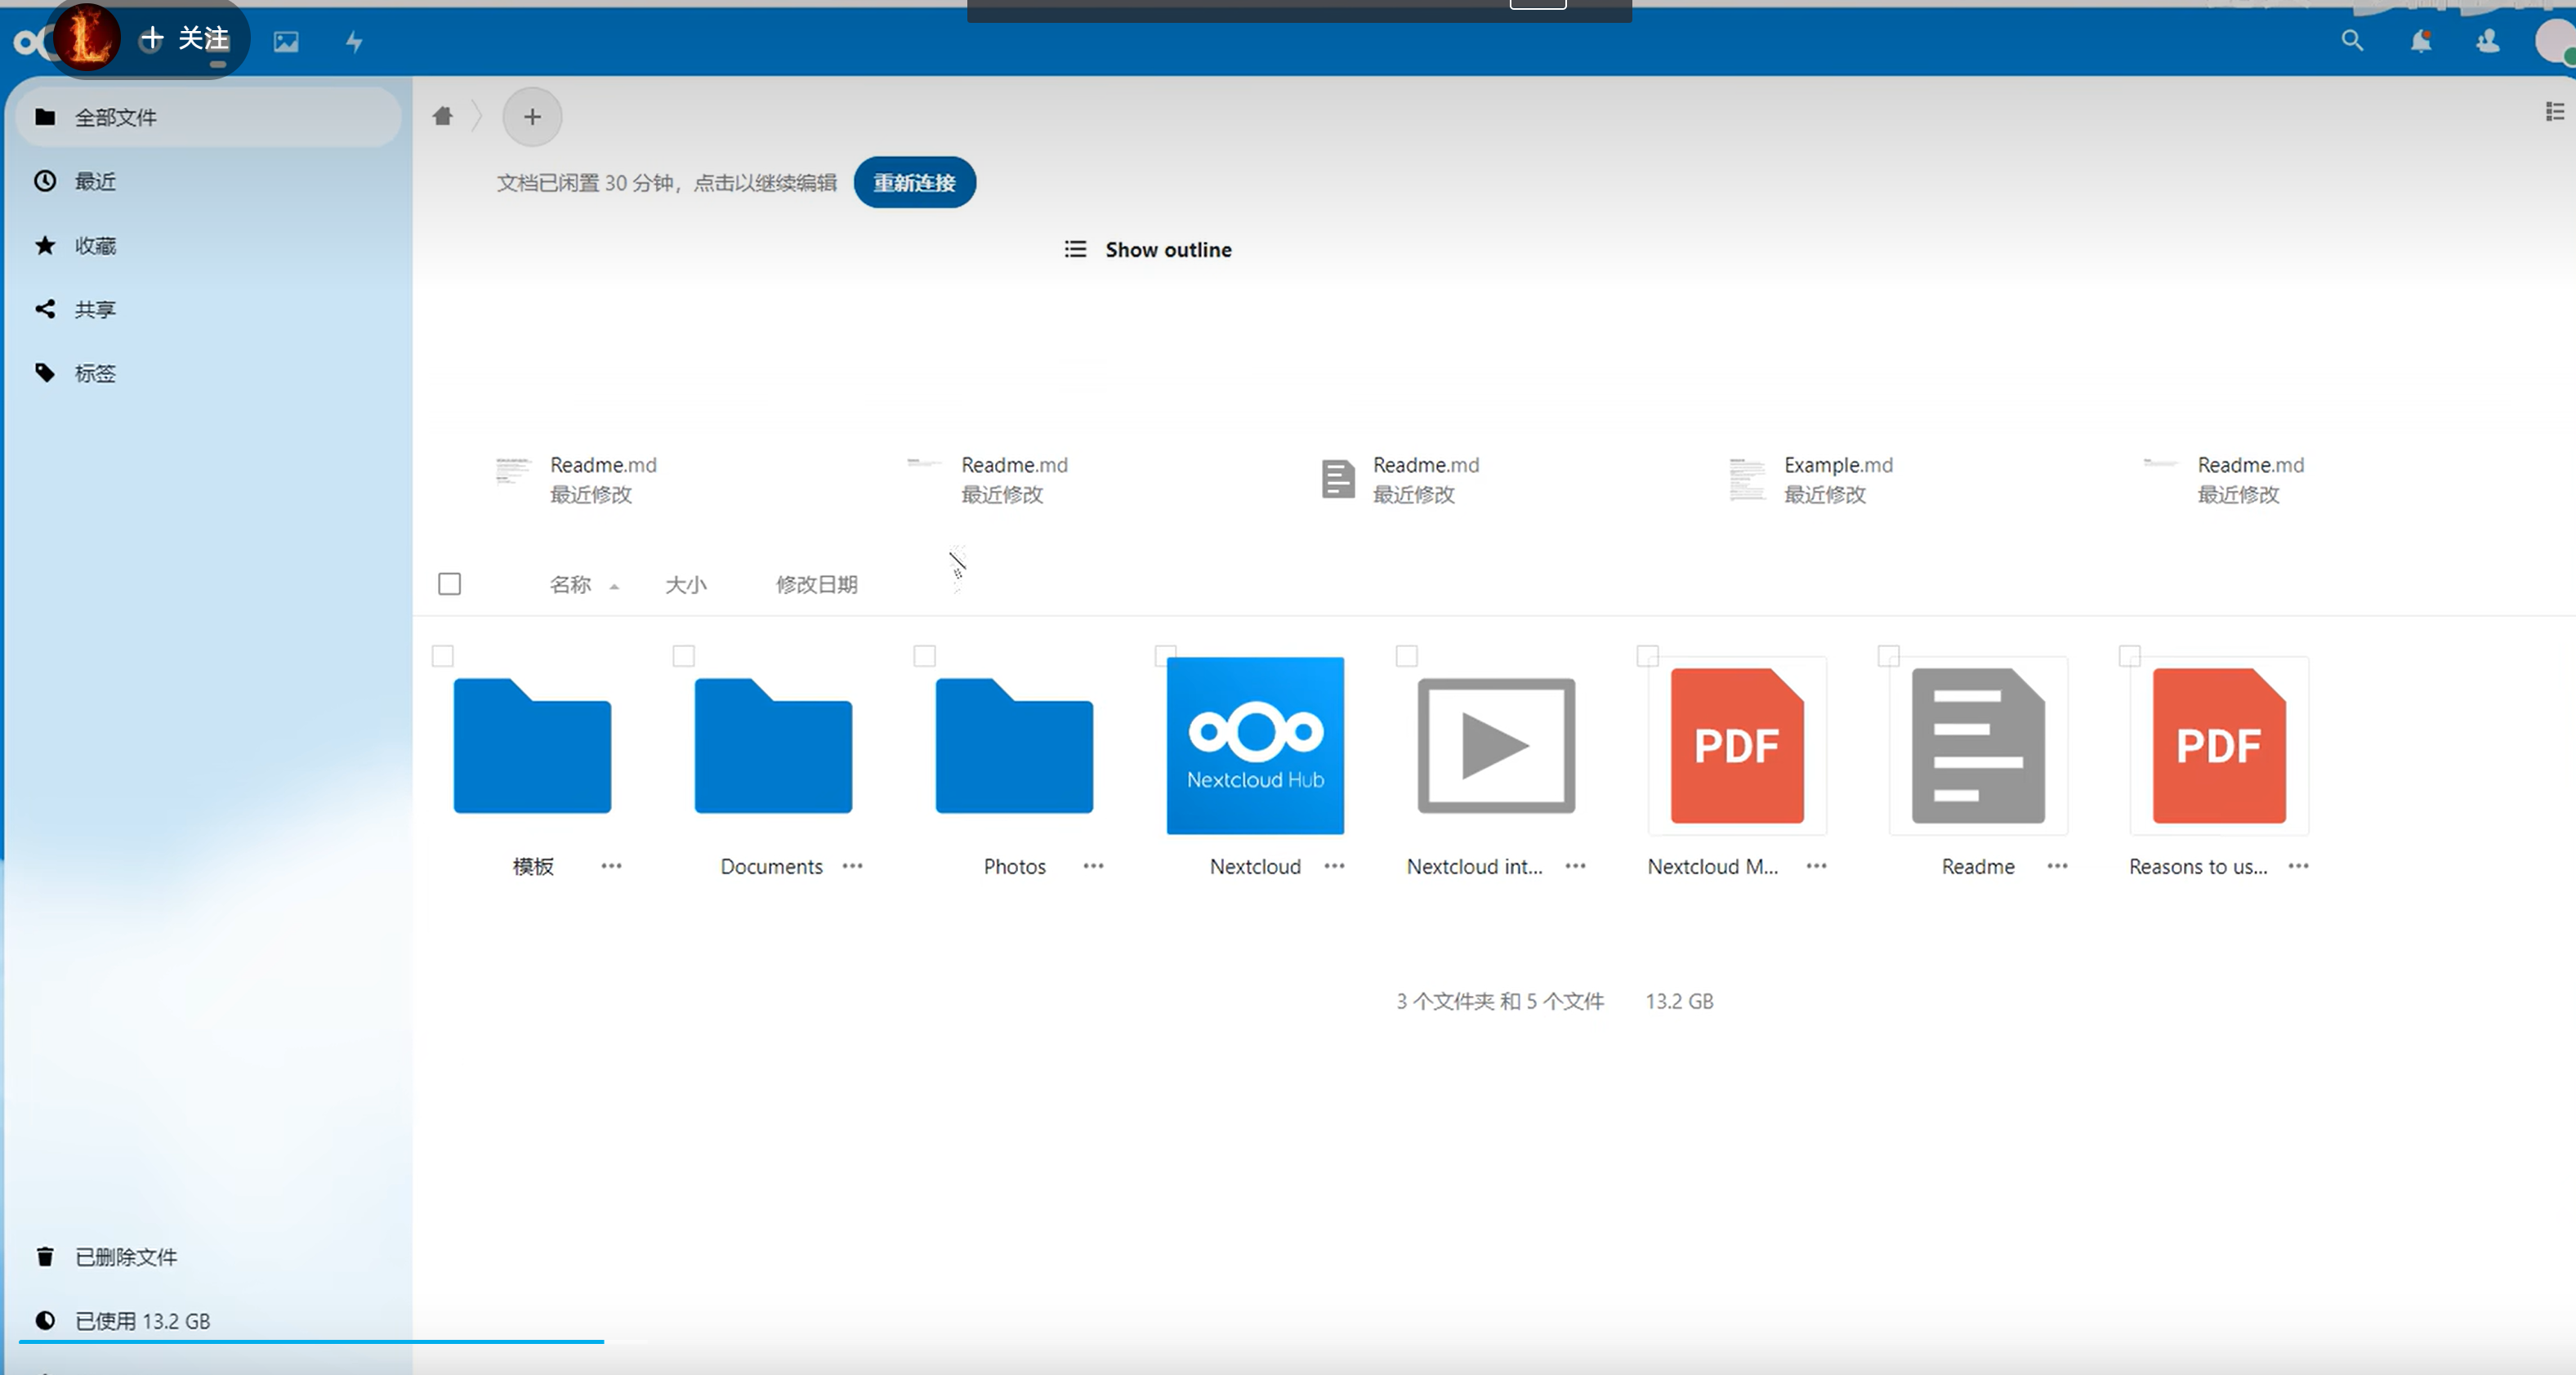Open Nextcloud int... more actions menu

[1575, 866]
